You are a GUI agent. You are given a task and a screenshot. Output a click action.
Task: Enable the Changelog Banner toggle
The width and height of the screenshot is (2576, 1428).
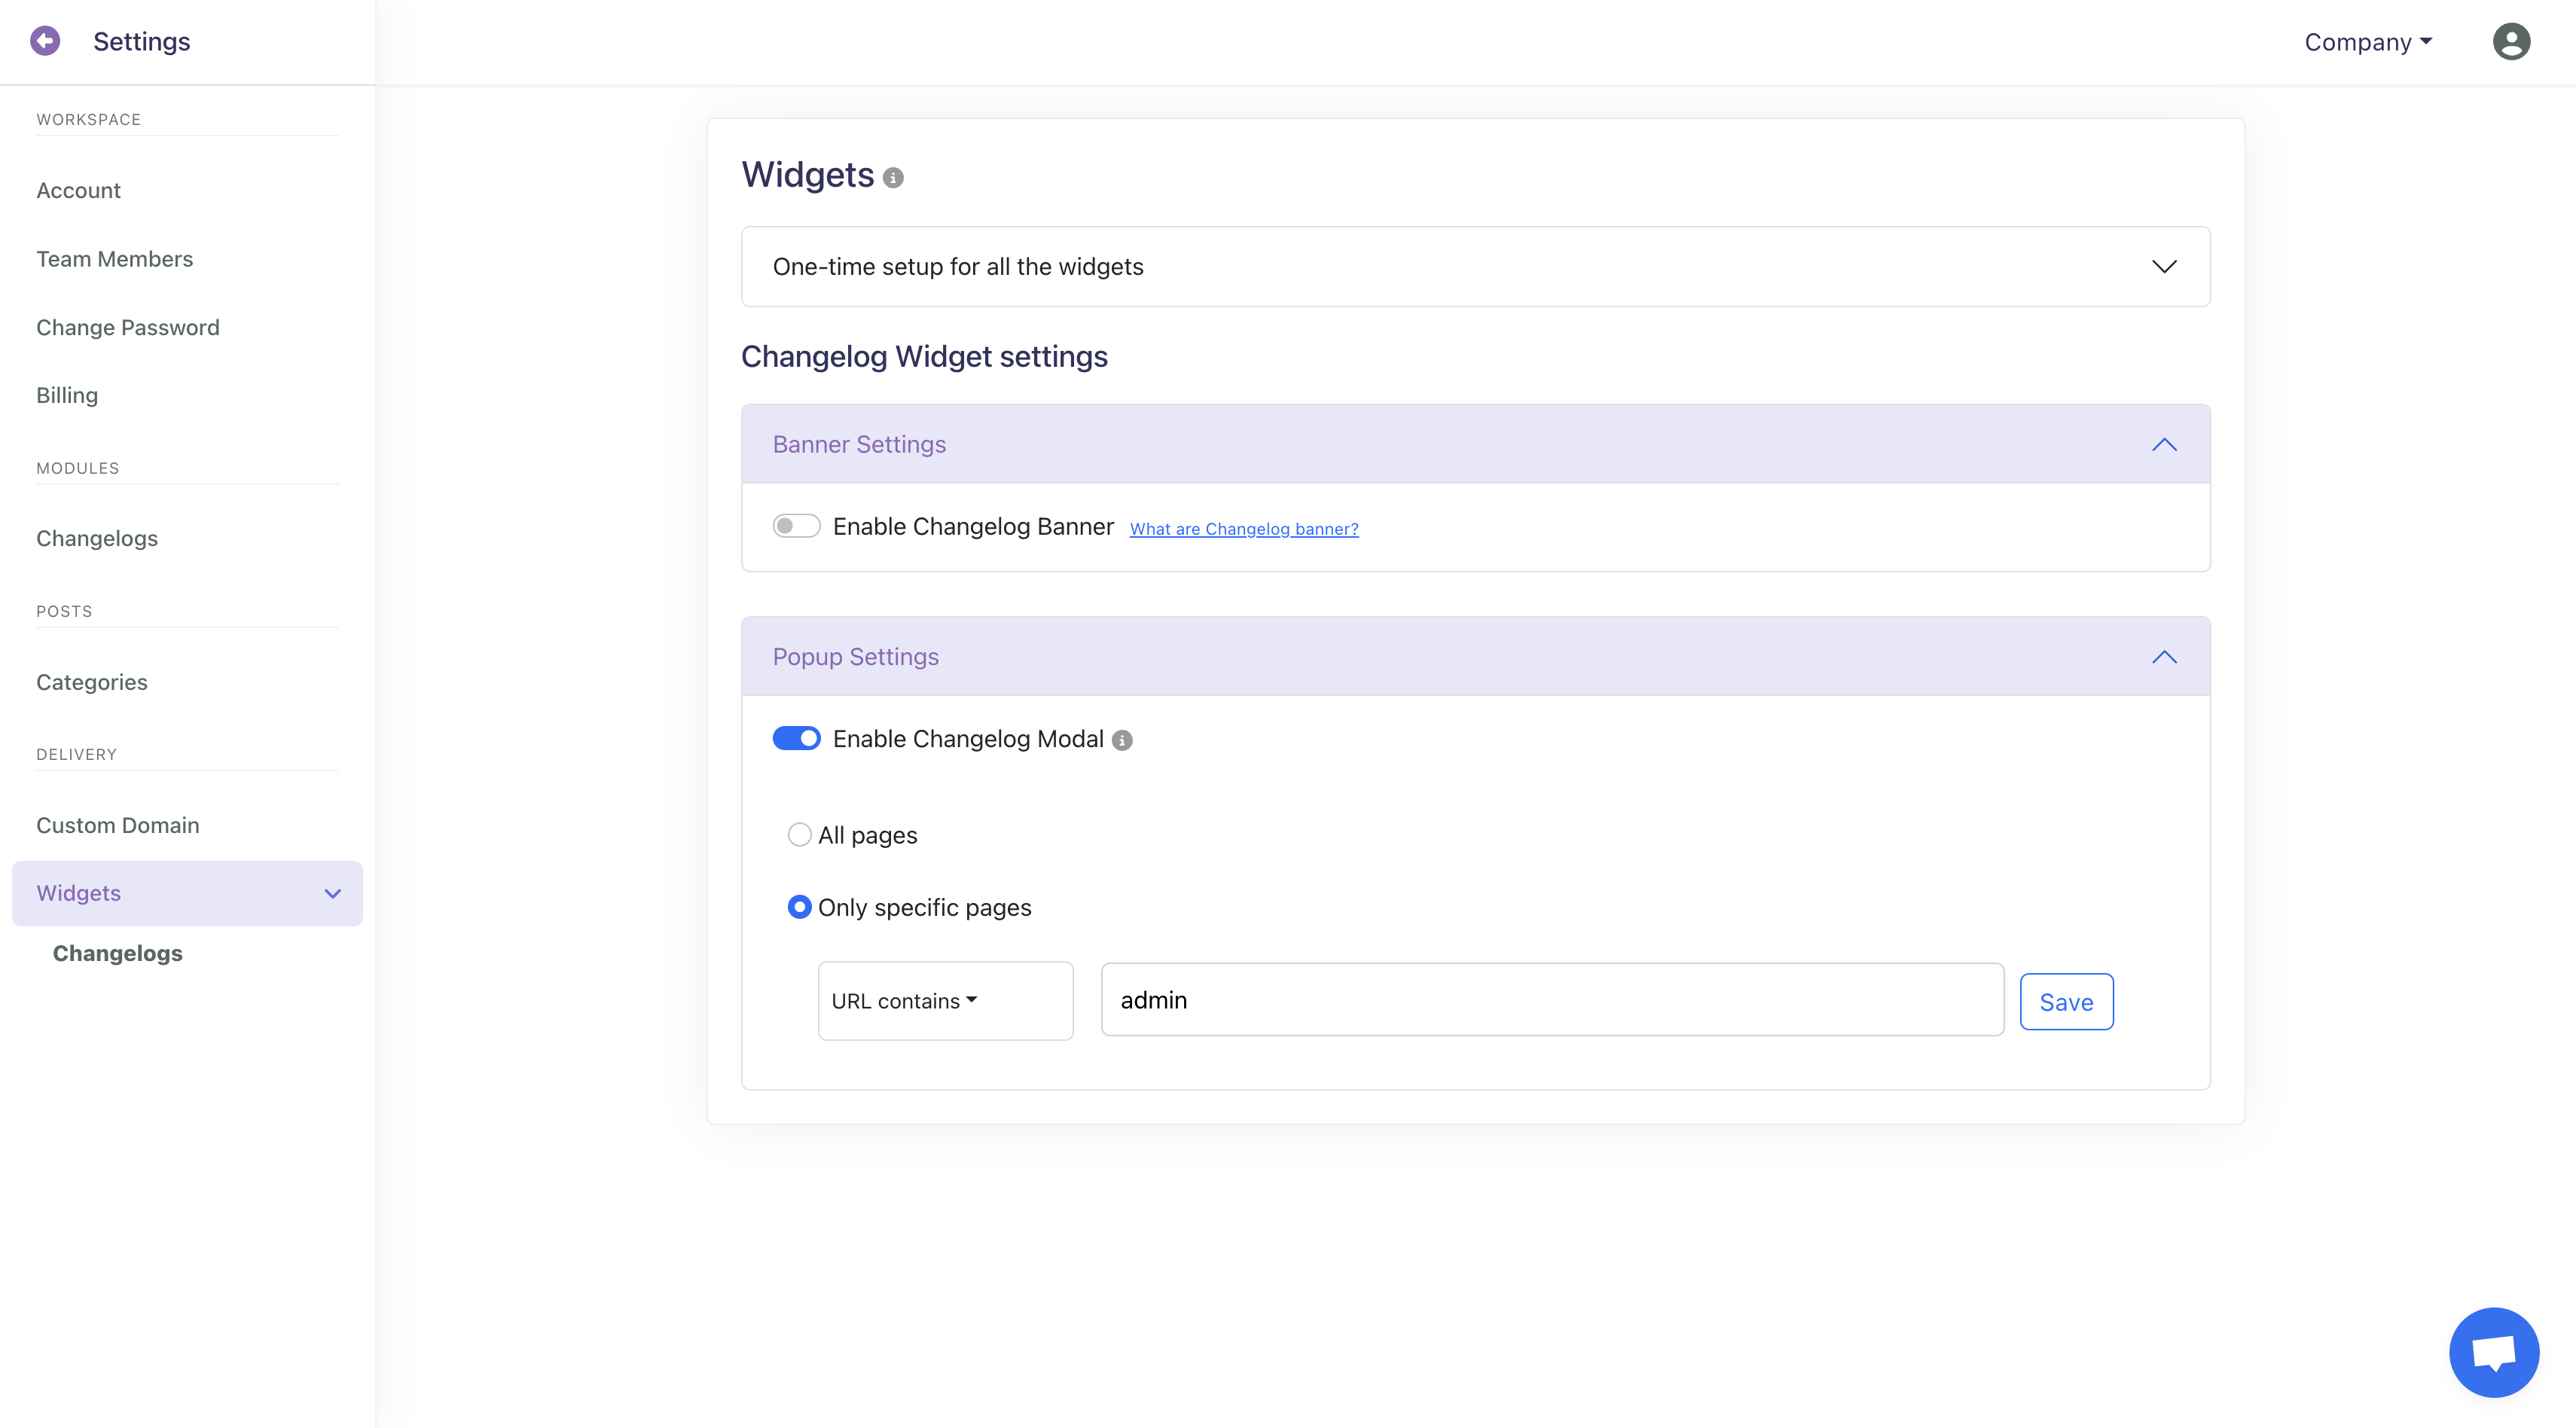[796, 526]
